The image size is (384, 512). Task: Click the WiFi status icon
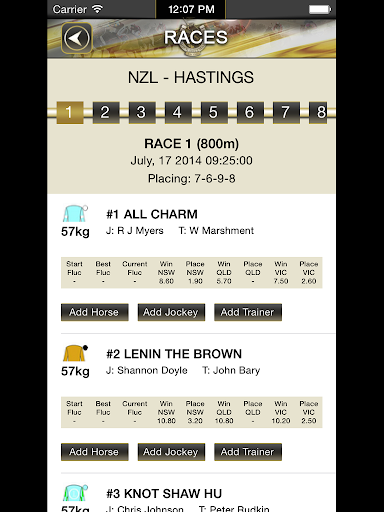[97, 9]
